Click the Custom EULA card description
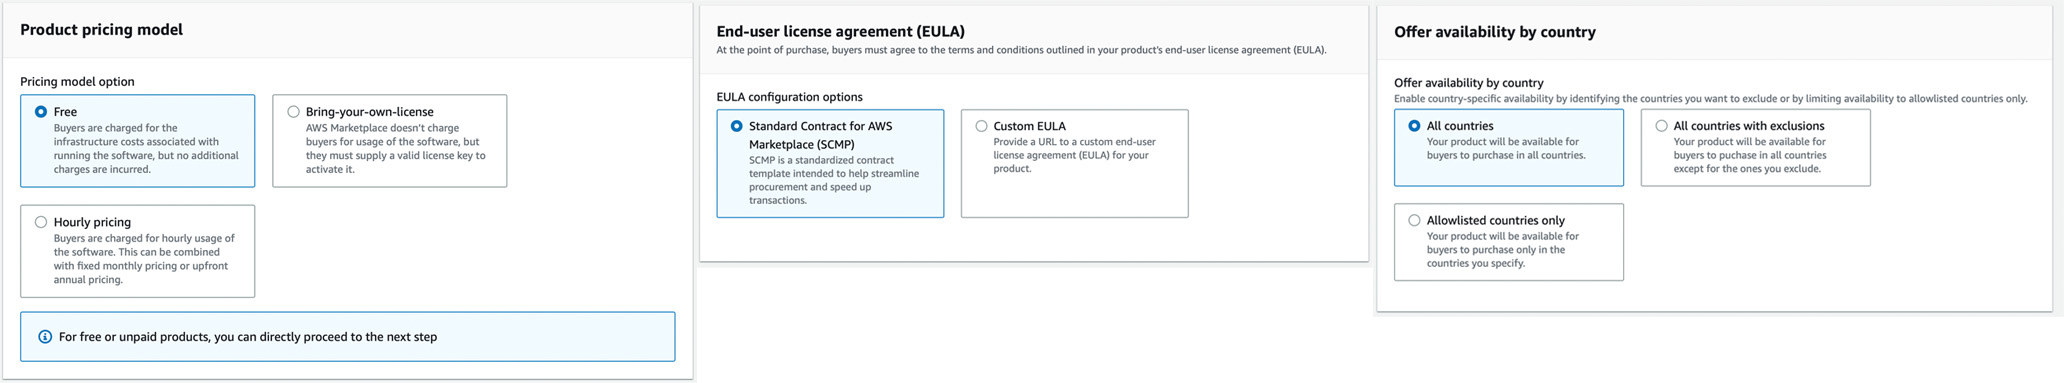 click(1075, 155)
